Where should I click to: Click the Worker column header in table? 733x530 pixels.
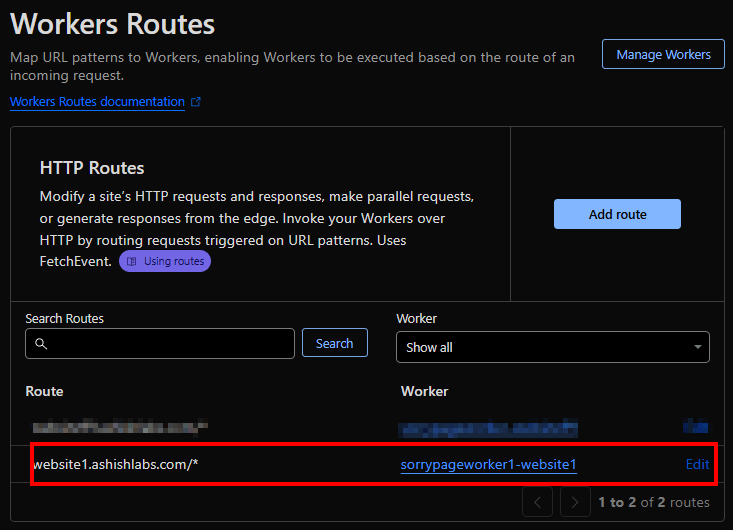tap(424, 391)
